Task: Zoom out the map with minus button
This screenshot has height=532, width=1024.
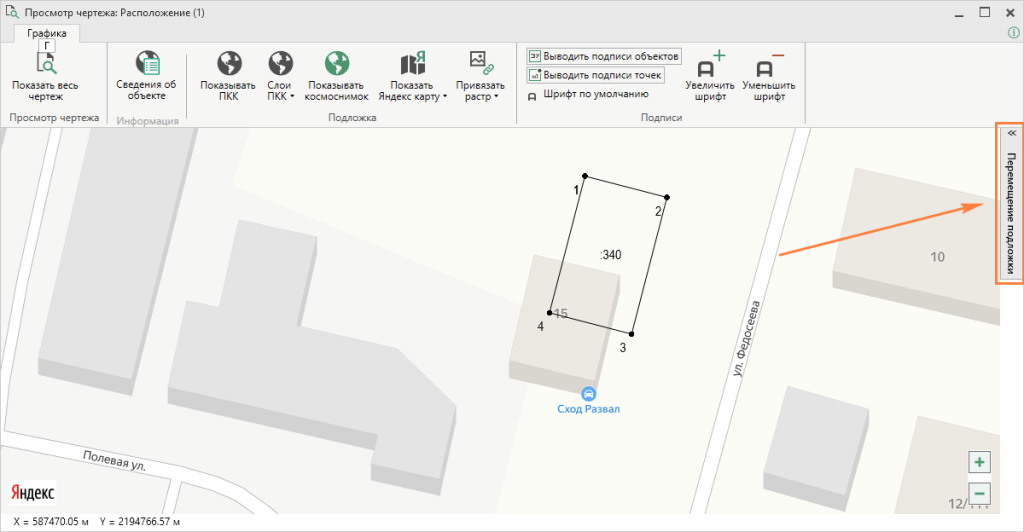Action: tap(980, 493)
